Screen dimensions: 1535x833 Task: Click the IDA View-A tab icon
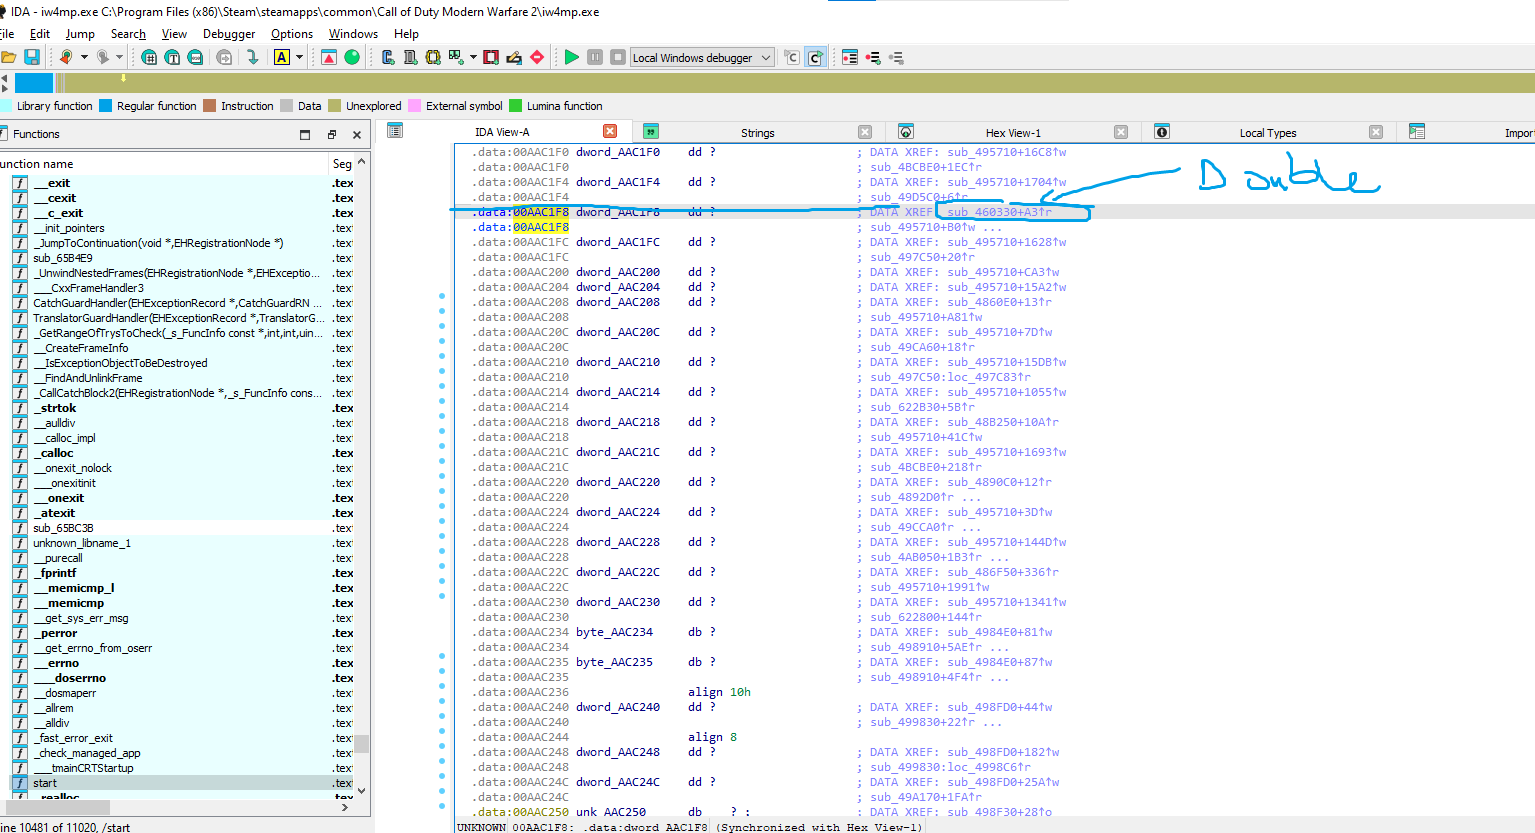click(395, 131)
